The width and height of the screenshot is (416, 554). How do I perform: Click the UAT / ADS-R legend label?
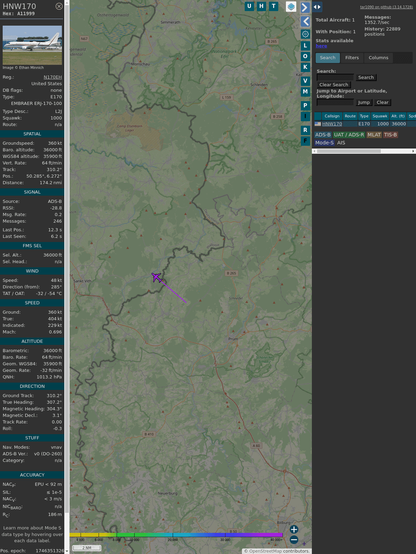tap(349, 135)
